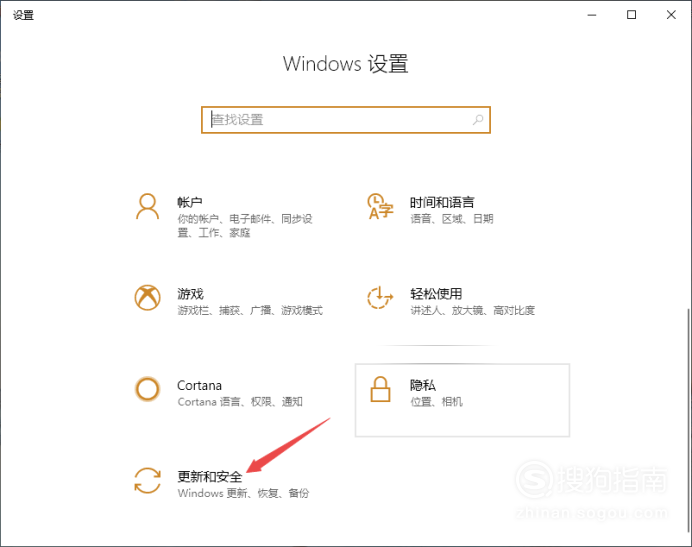This screenshot has width=692, height=547.
Task: Maximize the 设置 window
Action: tap(632, 15)
